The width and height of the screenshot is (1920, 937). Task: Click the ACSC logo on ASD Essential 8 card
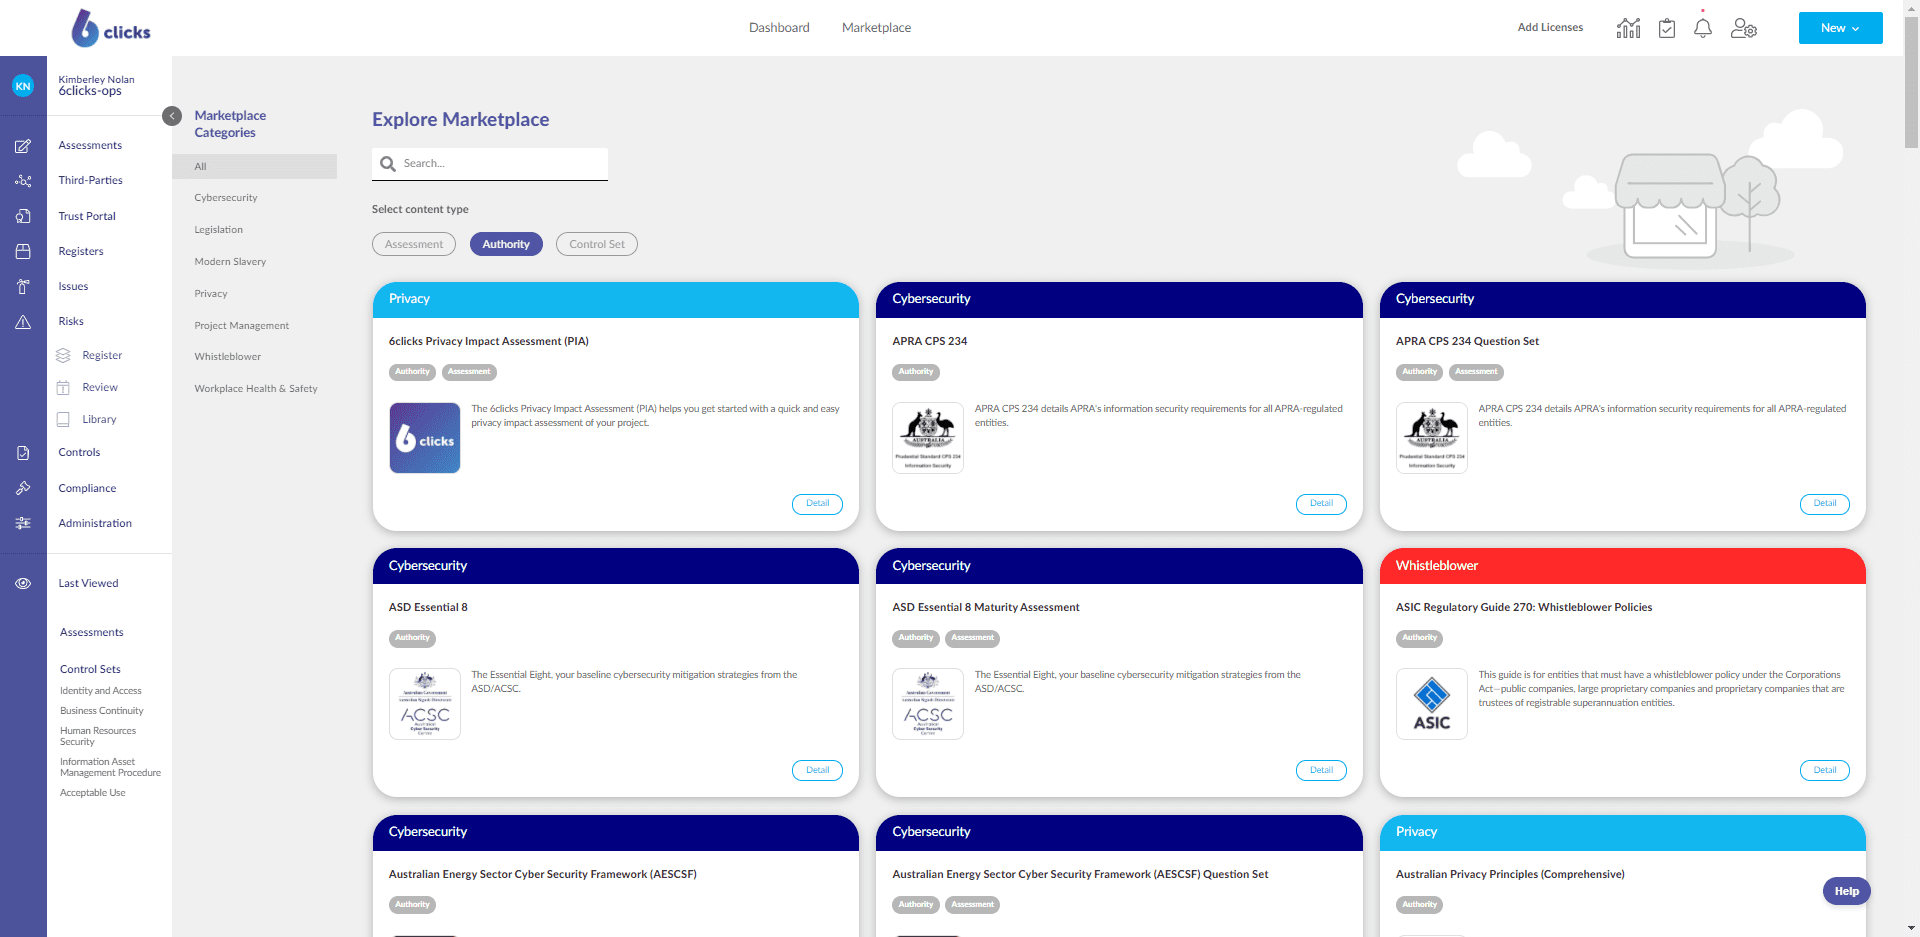click(425, 704)
